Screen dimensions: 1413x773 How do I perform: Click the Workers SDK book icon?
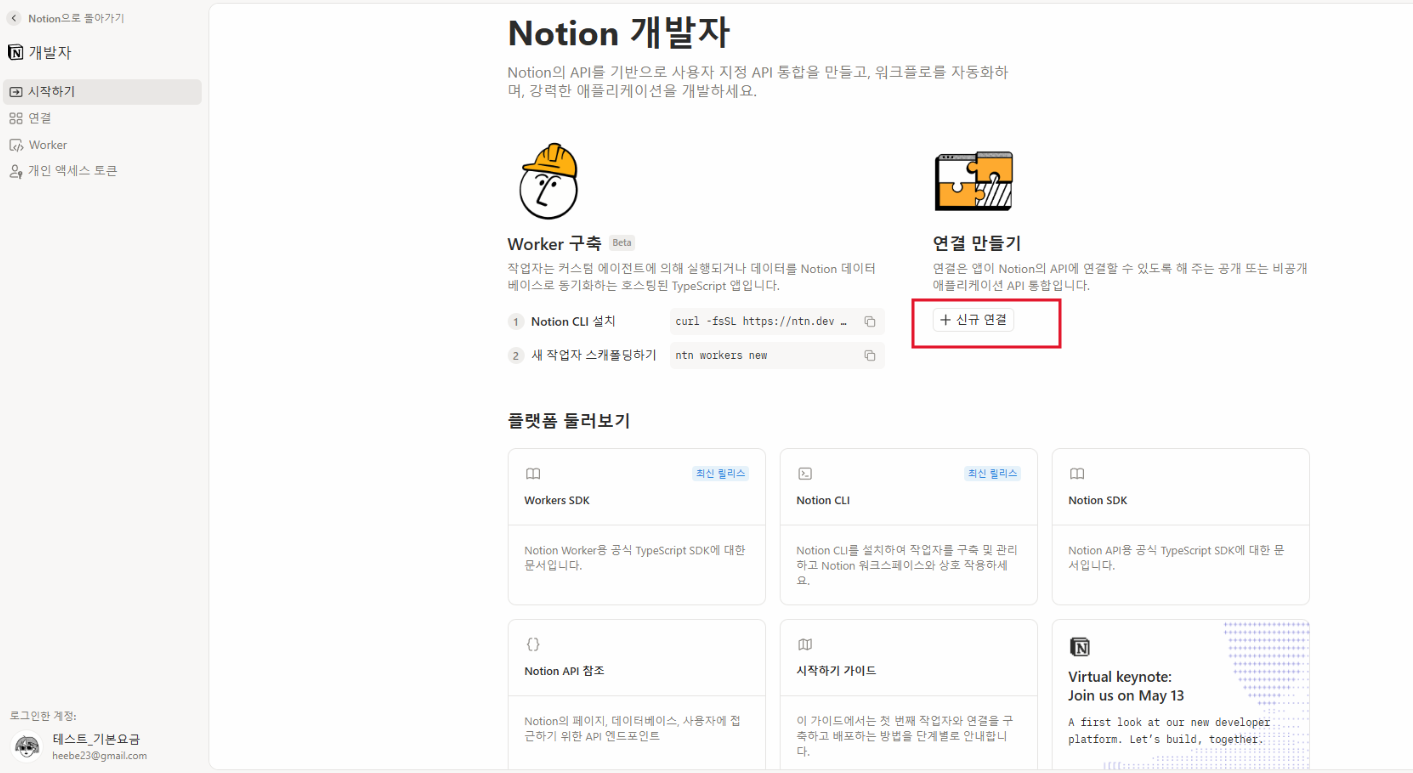[533, 474]
